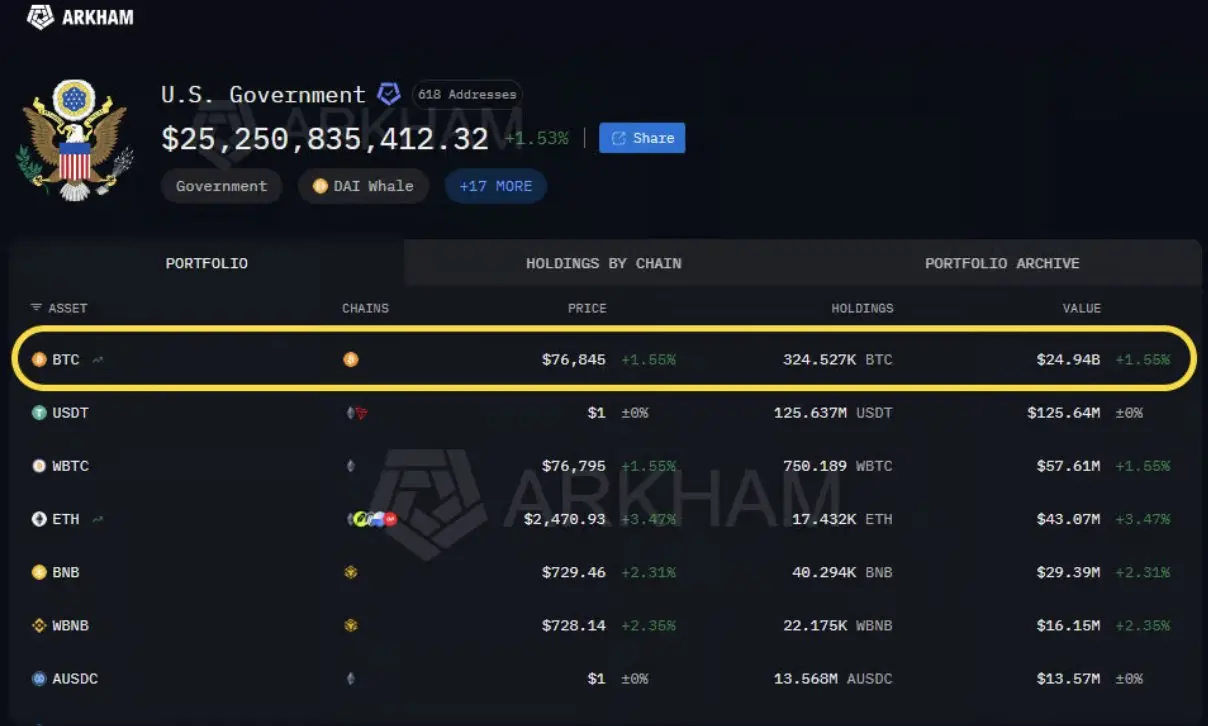
Task: Click the Ethereum chain icon in WBTC row
Action: tap(350, 466)
